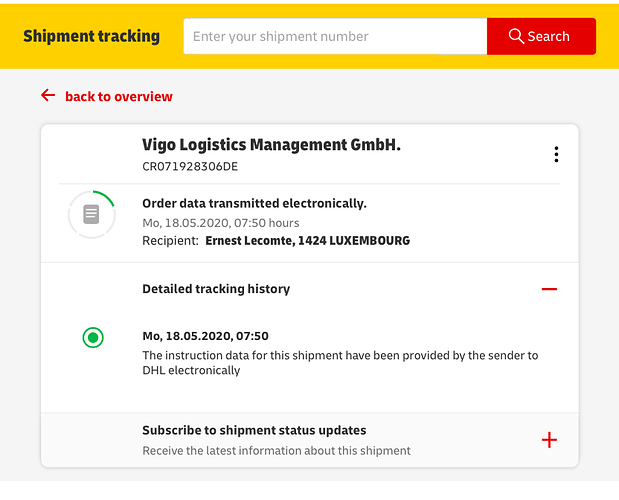Collapse the Detailed tracking history section
The height and width of the screenshot is (500, 619).
[x=549, y=289]
